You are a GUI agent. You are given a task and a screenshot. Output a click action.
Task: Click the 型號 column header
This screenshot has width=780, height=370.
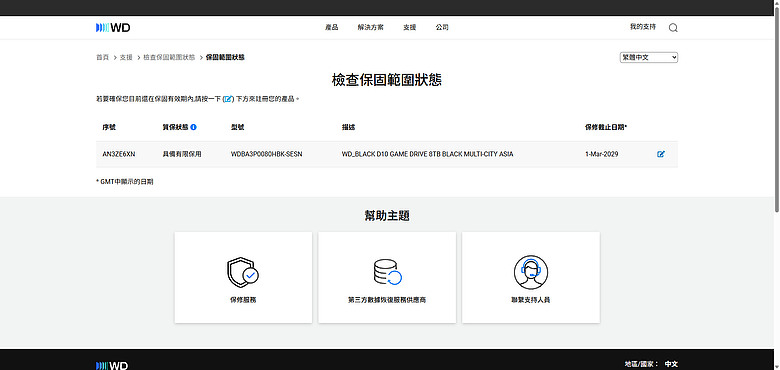tap(238, 127)
